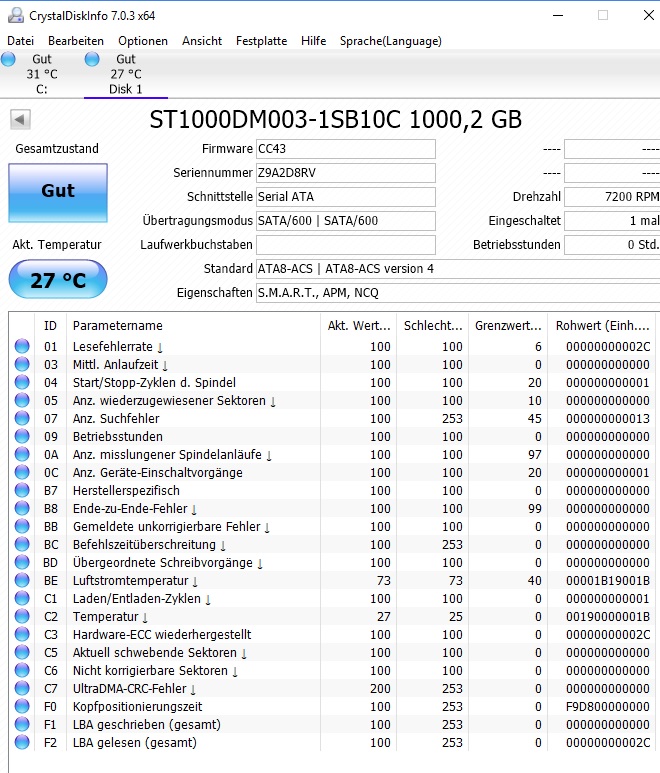Image resolution: width=660 pixels, height=773 pixels.
Task: Open the Festplatte menu
Action: point(261,41)
